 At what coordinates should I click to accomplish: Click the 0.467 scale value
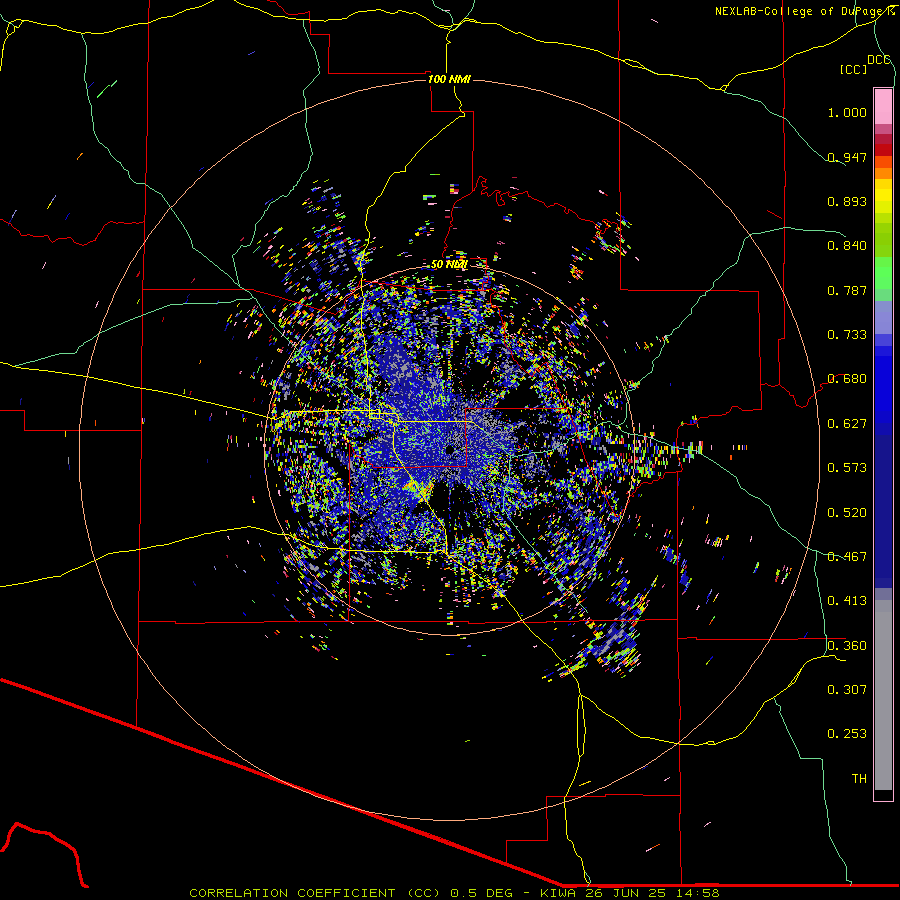(x=847, y=557)
